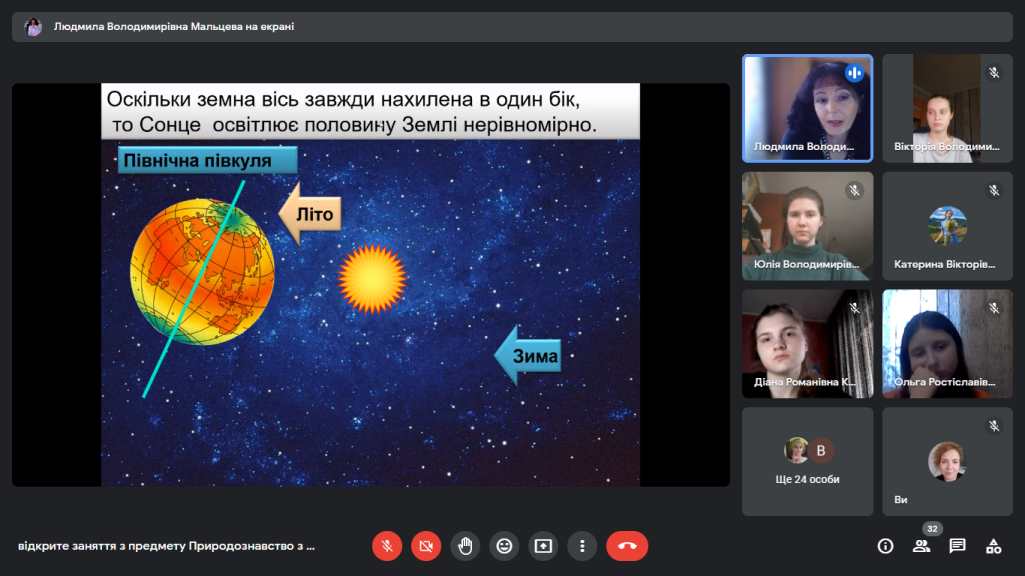Start presenting your screen
The height and width of the screenshot is (576, 1025).
[x=543, y=546]
